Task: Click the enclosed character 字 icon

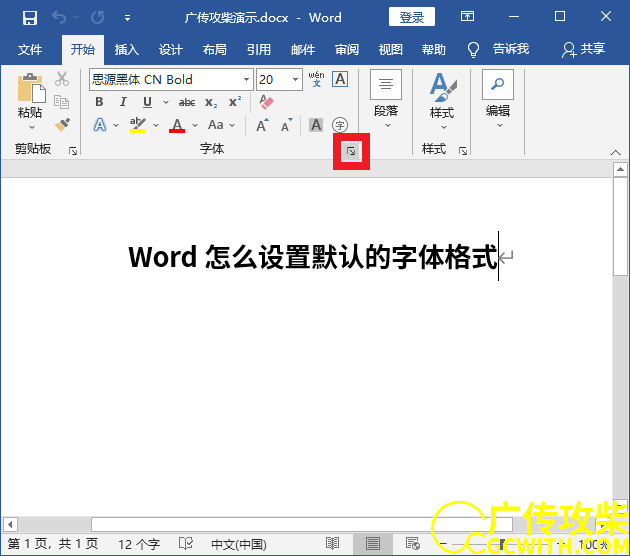Action: tap(340, 125)
